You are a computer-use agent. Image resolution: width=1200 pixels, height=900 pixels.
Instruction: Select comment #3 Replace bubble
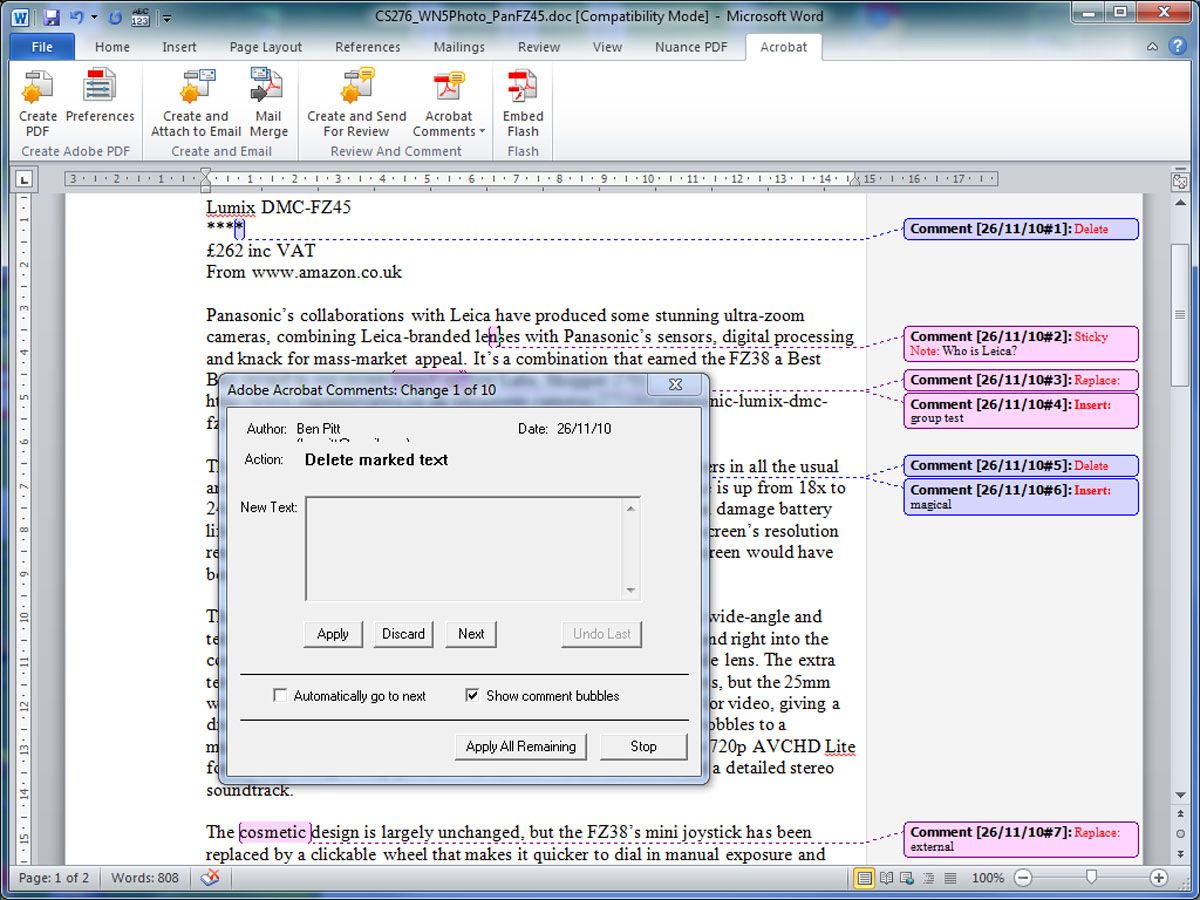tap(1021, 380)
